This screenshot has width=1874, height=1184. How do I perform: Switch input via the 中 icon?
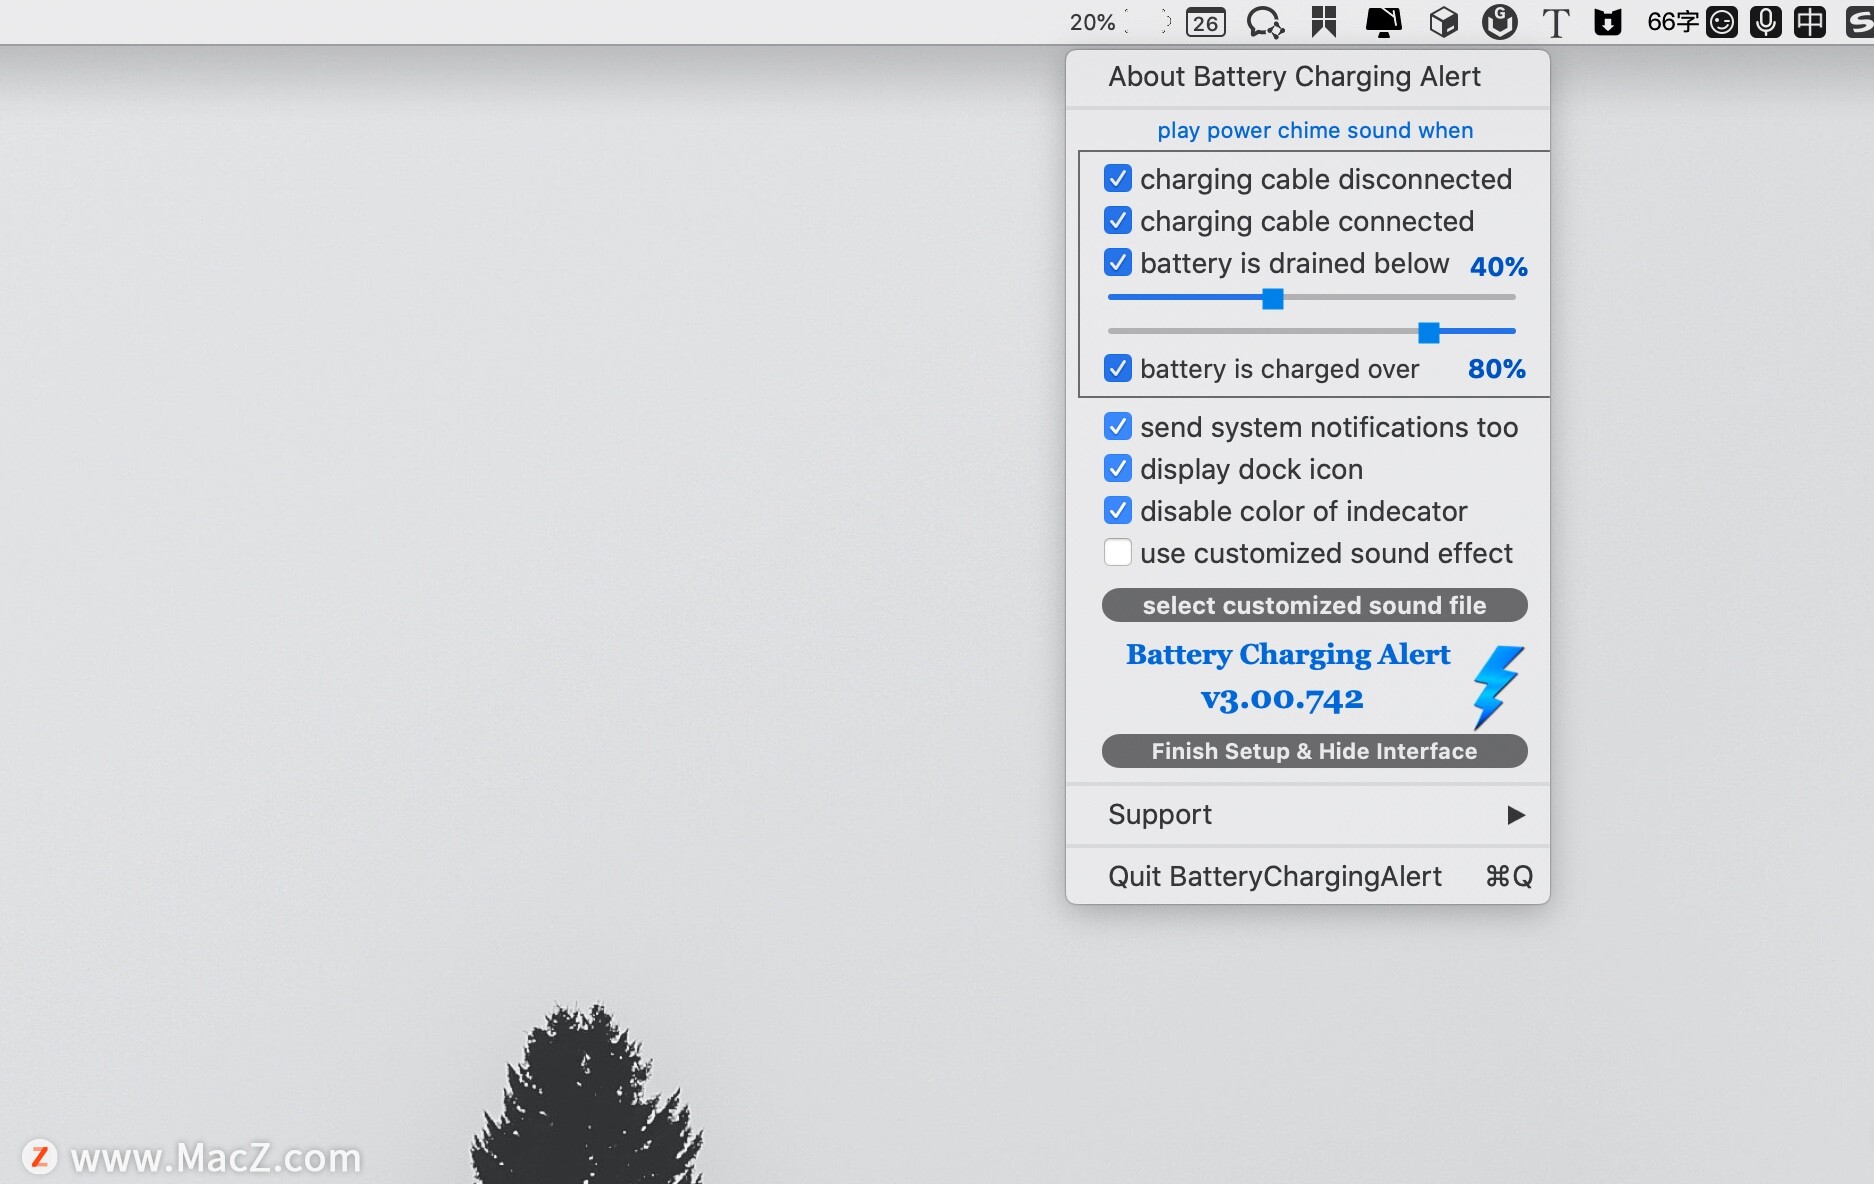click(x=1809, y=22)
